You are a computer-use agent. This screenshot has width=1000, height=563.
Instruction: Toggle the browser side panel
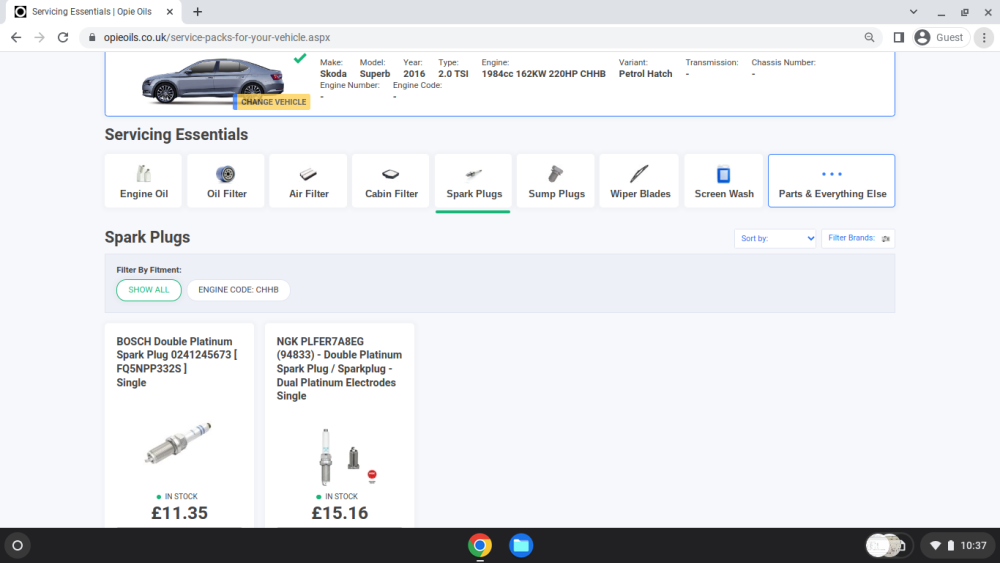[899, 38]
